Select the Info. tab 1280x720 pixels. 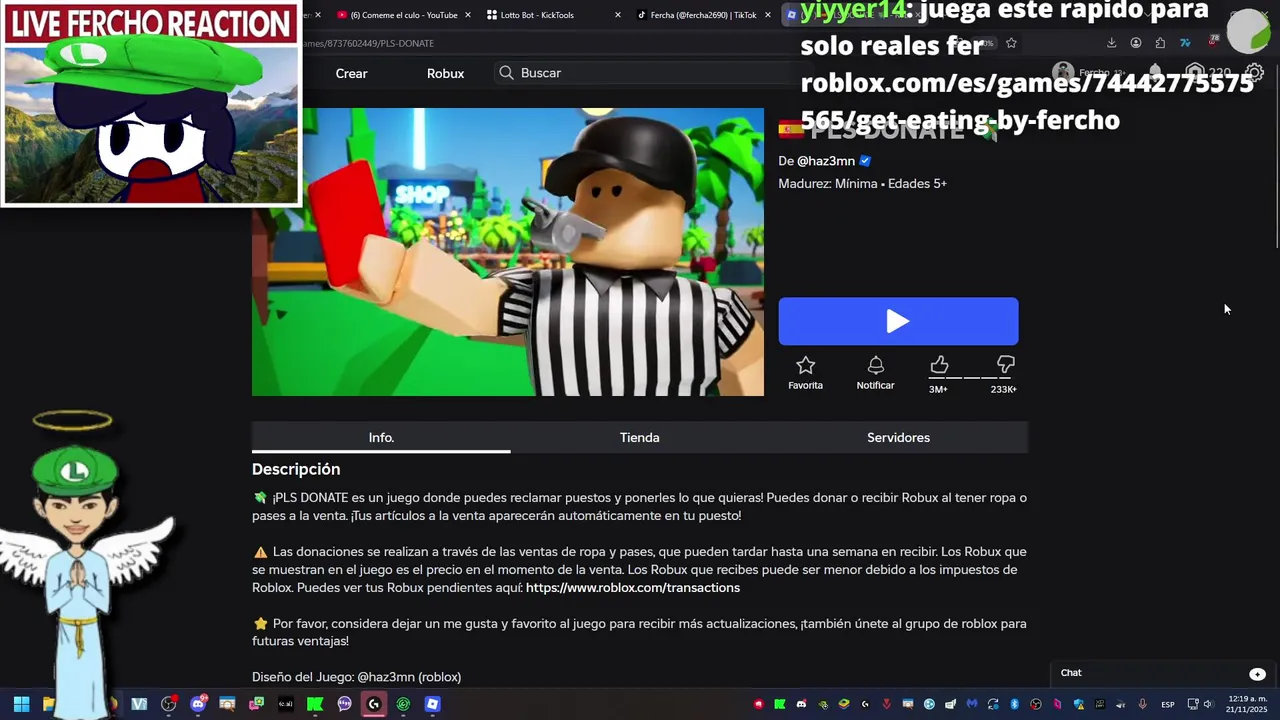click(381, 437)
